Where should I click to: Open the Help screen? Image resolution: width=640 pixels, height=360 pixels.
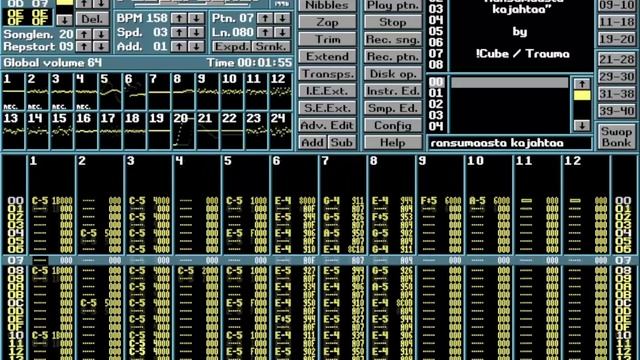(393, 142)
